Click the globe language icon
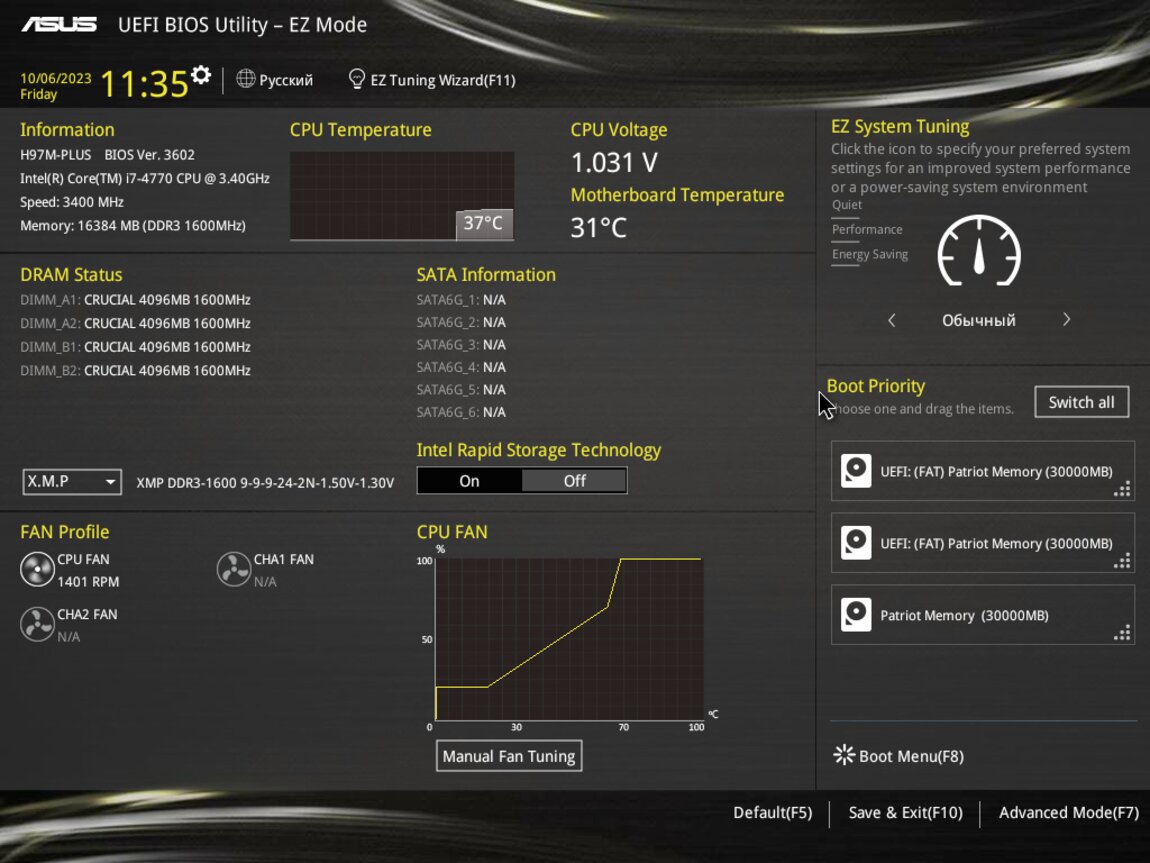Viewport: 1150px width, 863px height. tap(245, 79)
